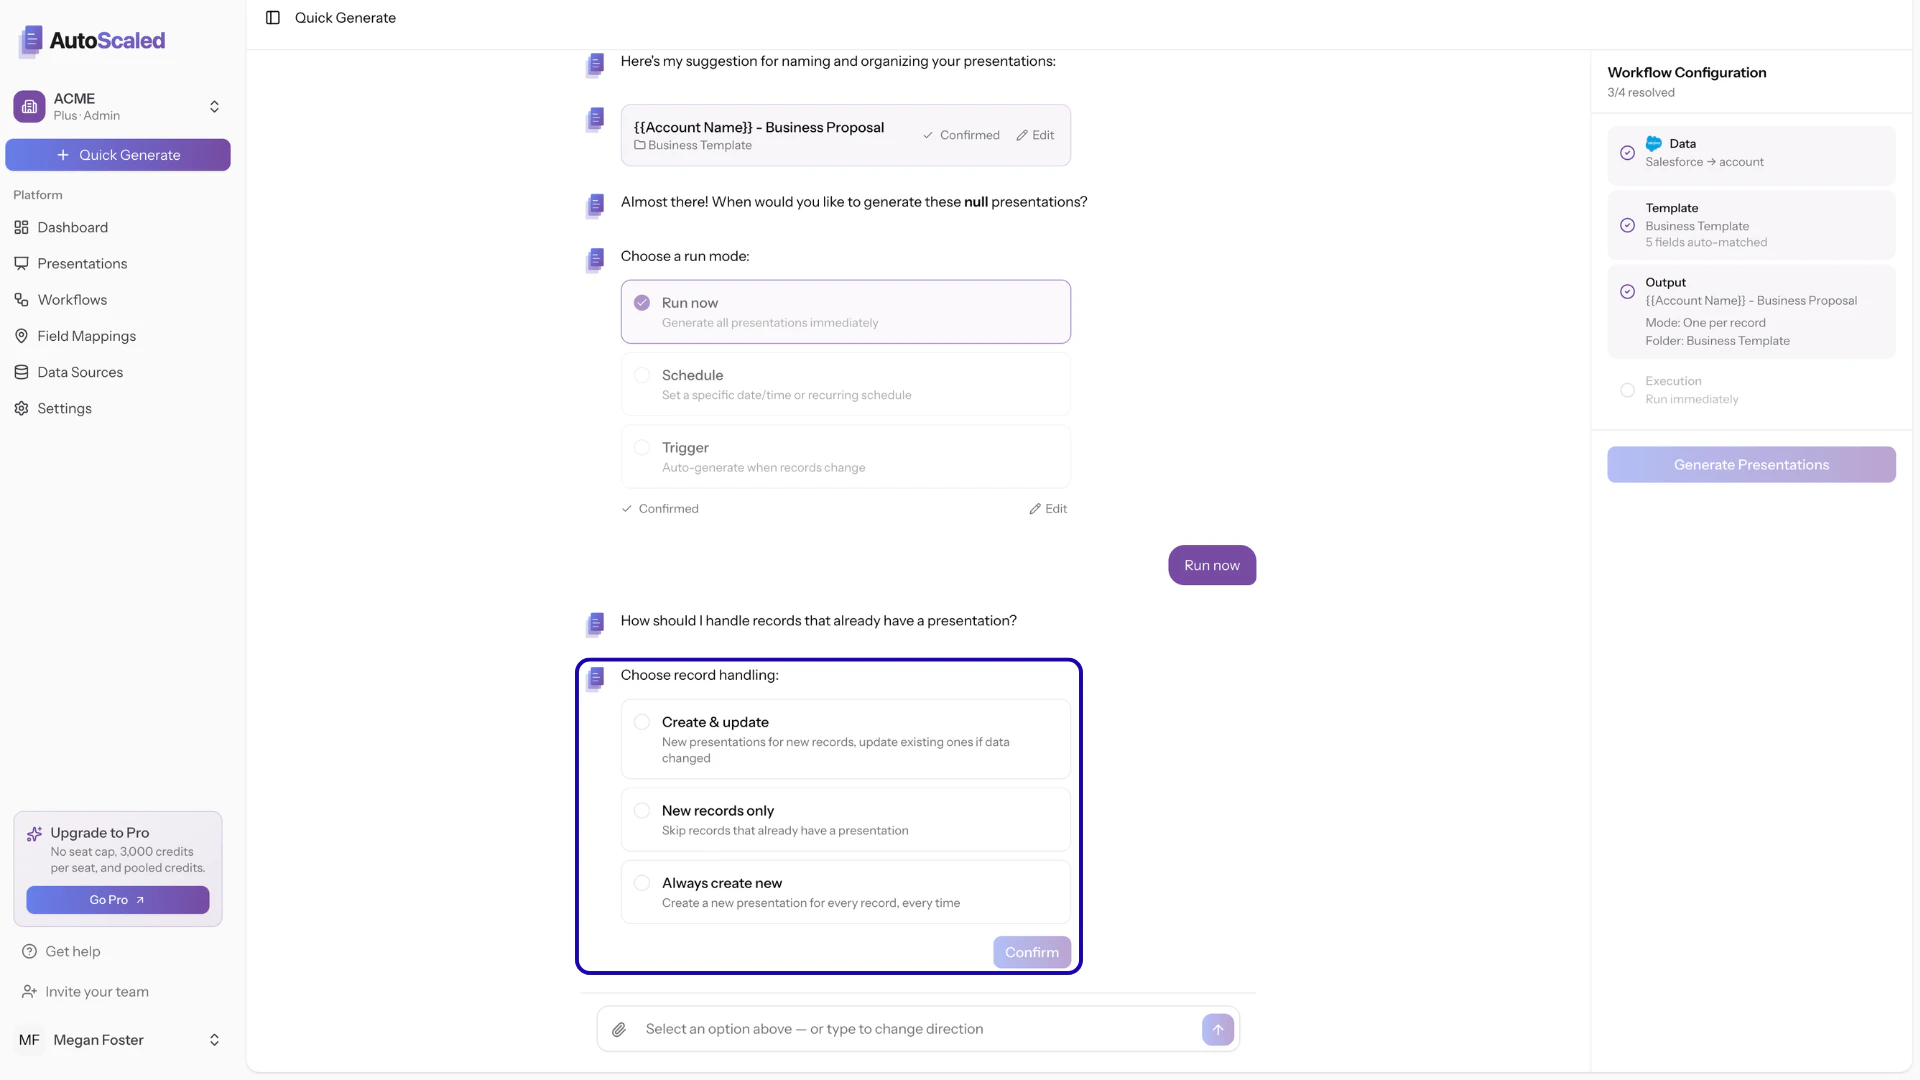Screen dimensions: 1920x1080
Task: Edit the Business Proposal naming suggestion
Action: click(x=1035, y=134)
